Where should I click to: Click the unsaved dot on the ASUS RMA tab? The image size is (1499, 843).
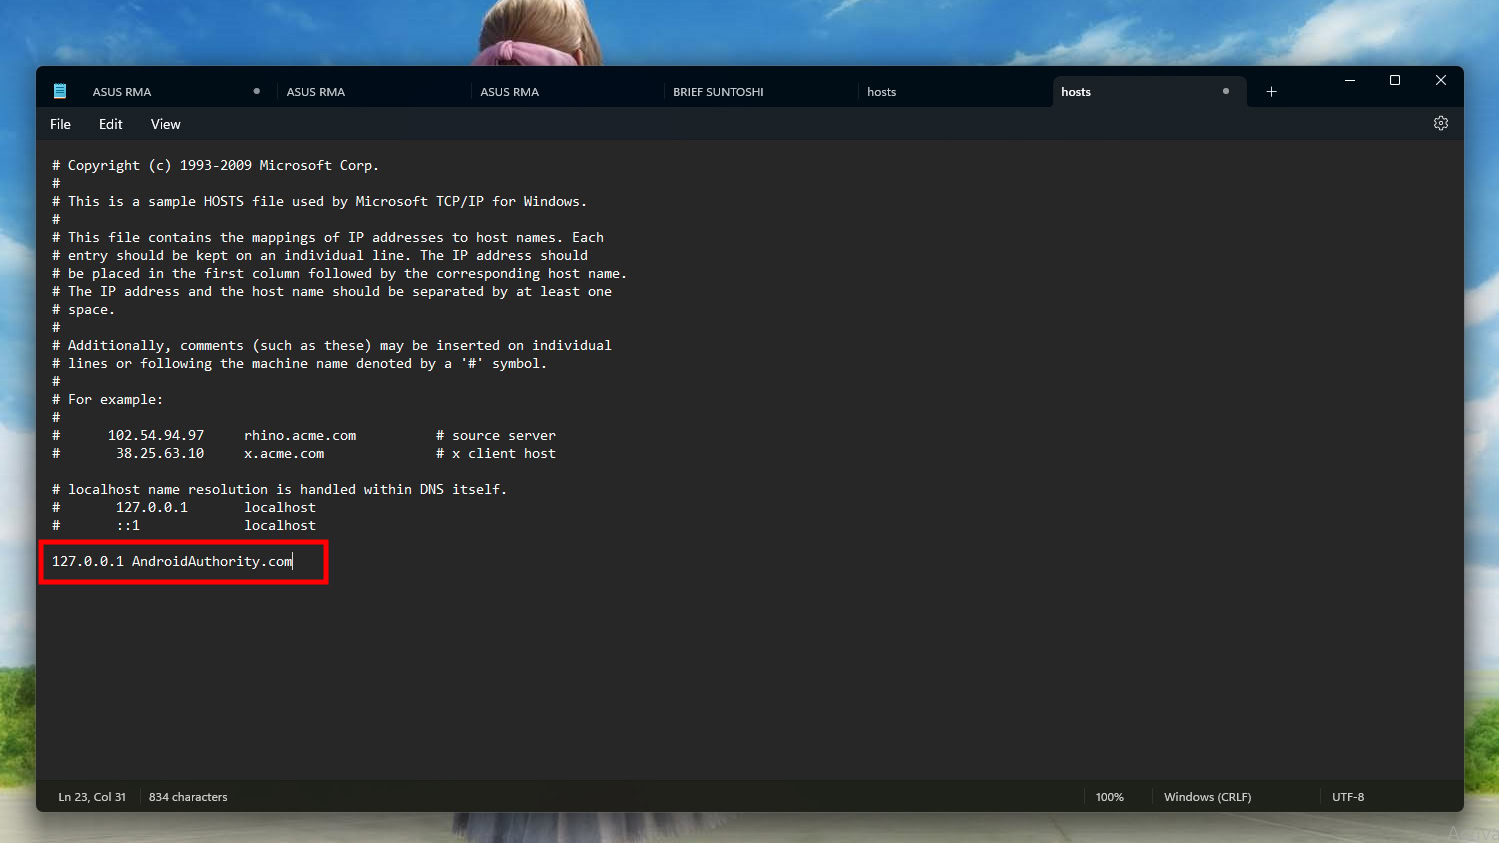coord(257,91)
